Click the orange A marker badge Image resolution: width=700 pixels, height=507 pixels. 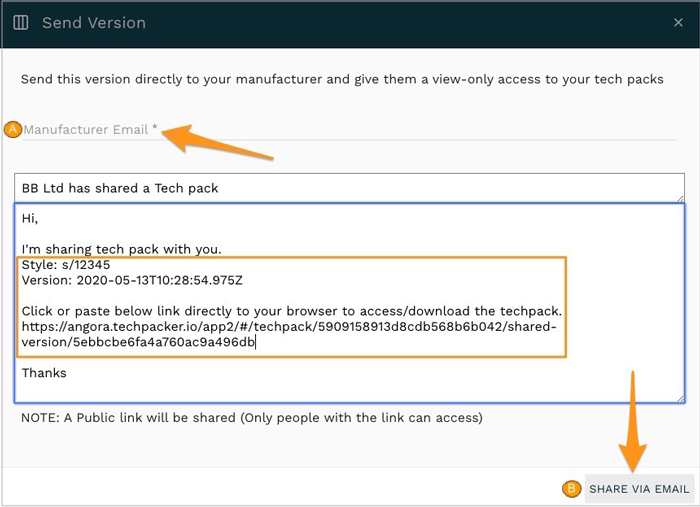point(13,129)
